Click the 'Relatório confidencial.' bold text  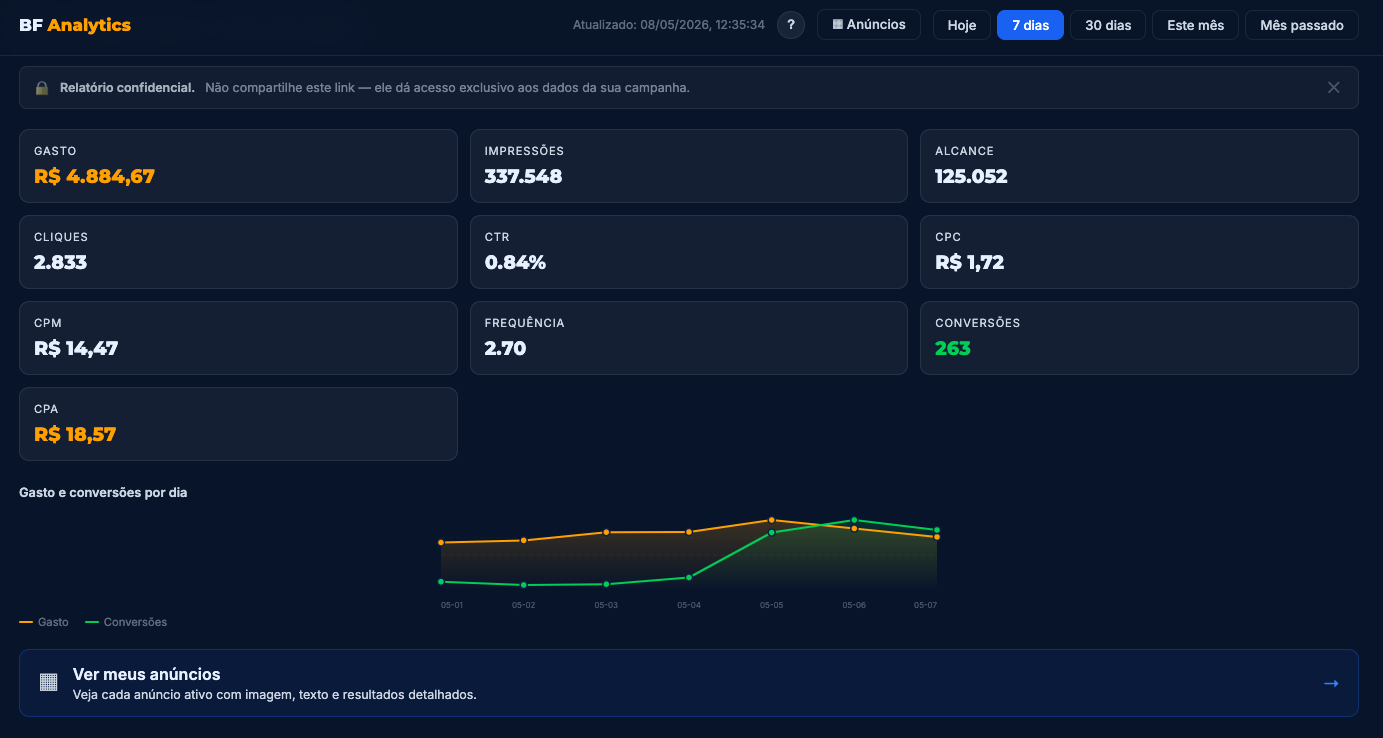pos(127,88)
